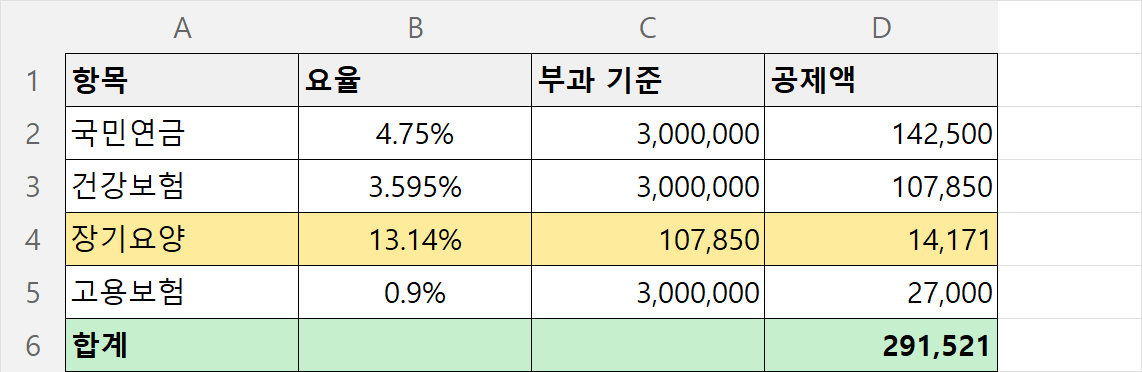Screen dimensions: 1142x372
Task: Select the 국민연금 cell
Action: [182, 133]
